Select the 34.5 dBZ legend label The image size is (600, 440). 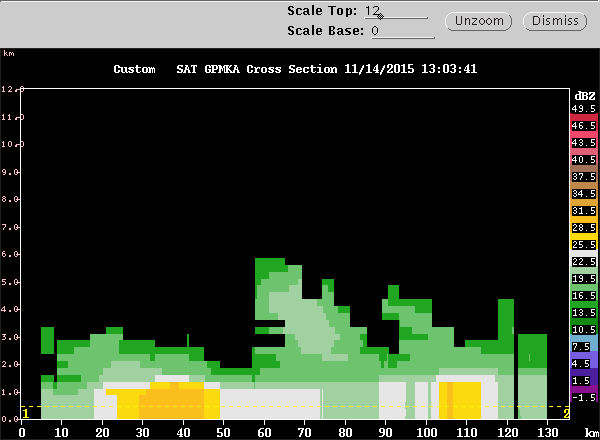pyautogui.click(x=584, y=194)
